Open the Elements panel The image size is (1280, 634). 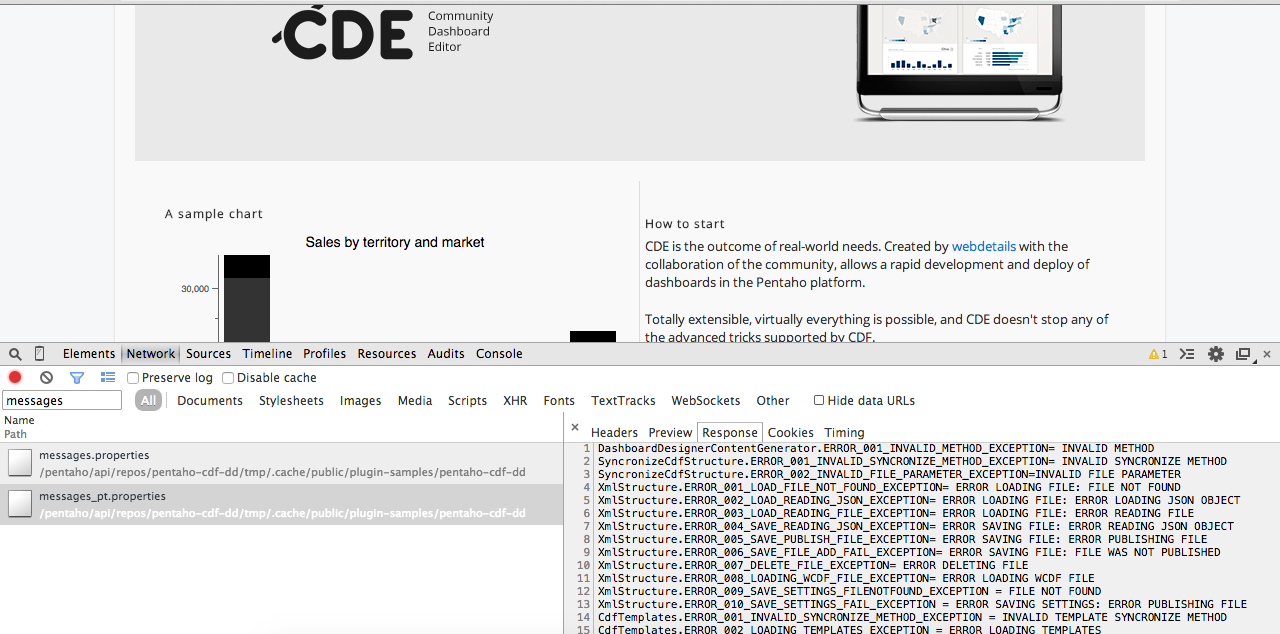point(89,354)
